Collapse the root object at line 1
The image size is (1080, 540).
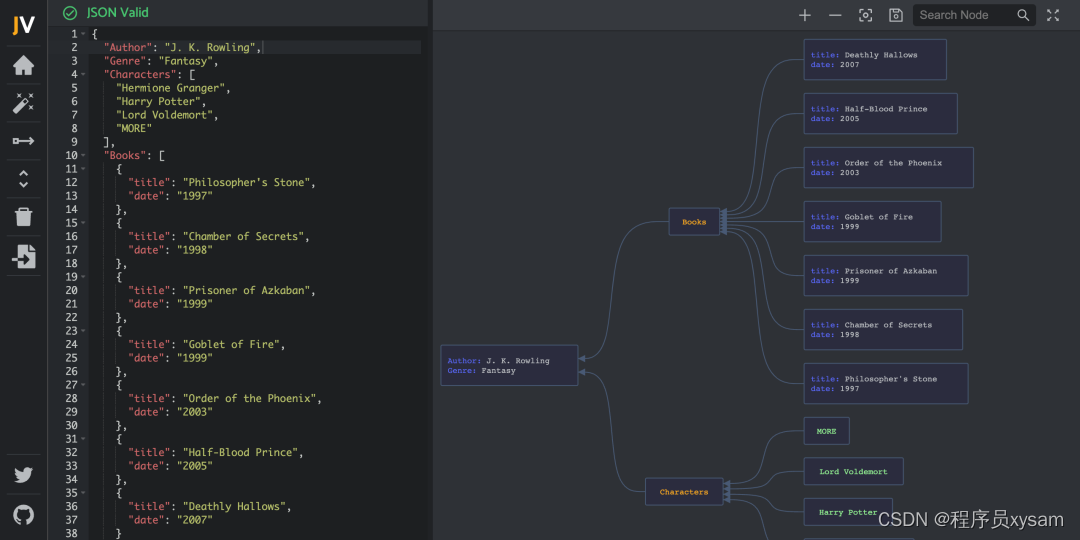83,34
